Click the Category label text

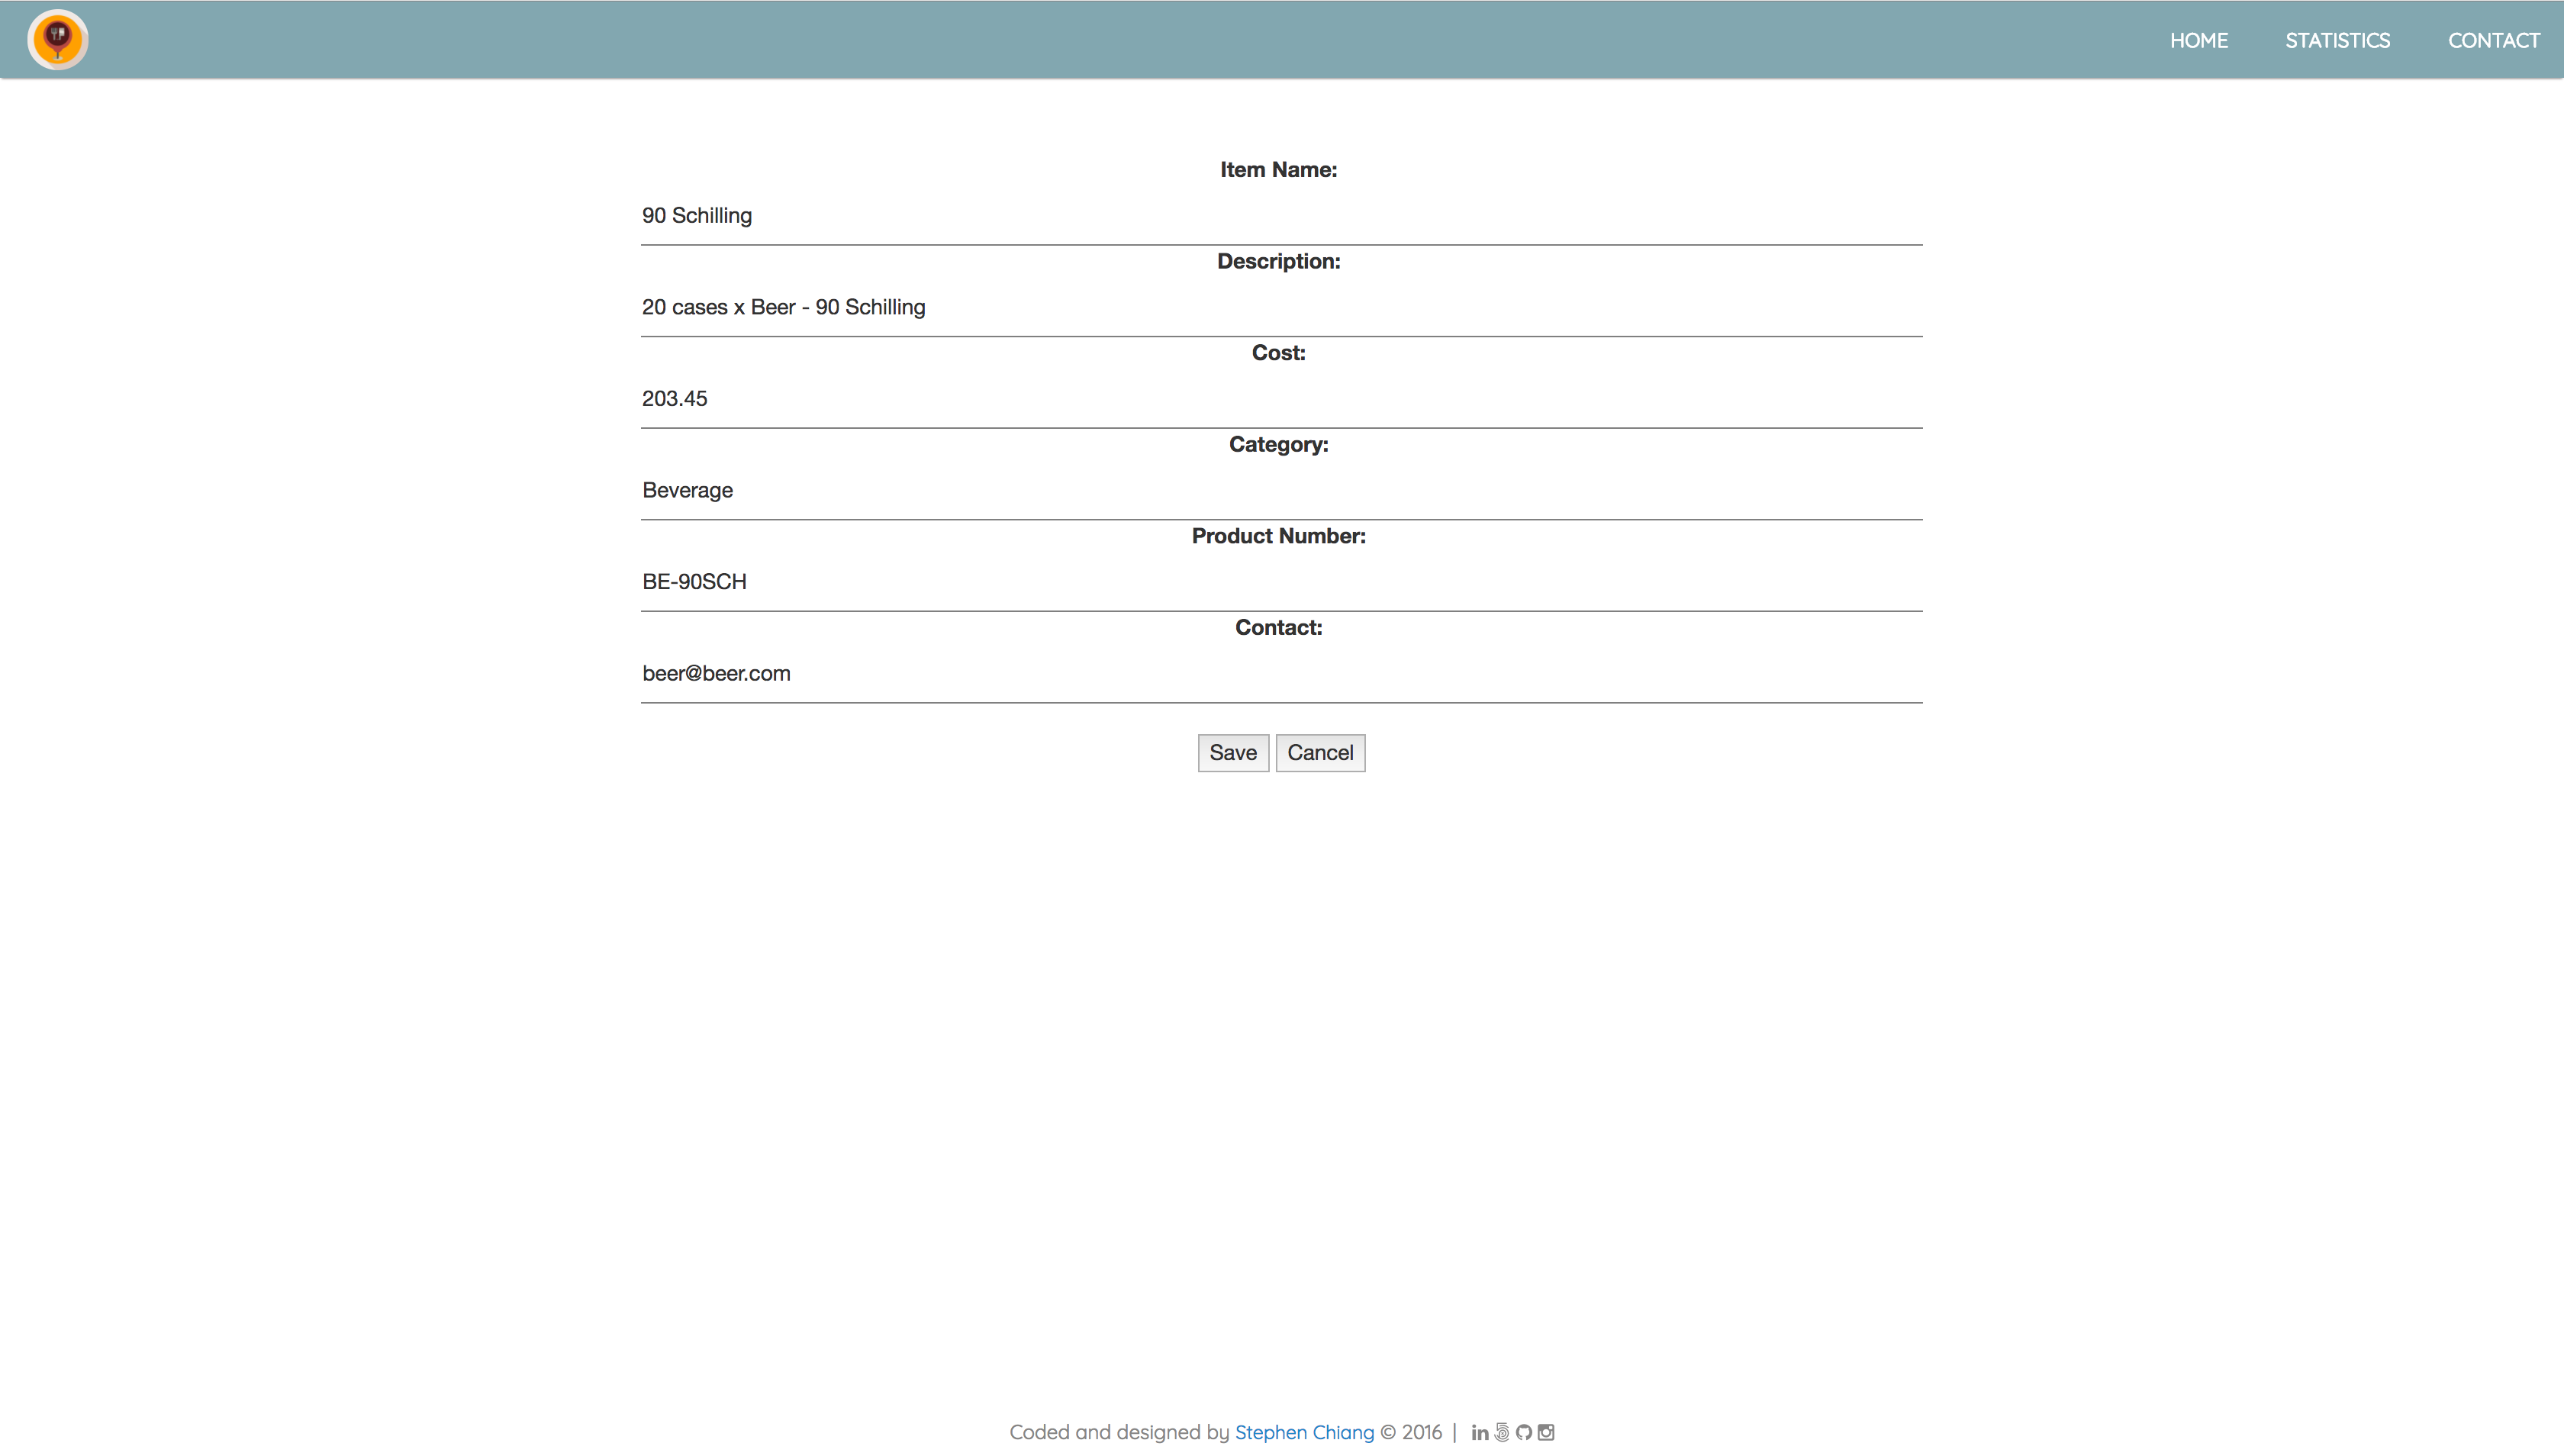(1278, 445)
